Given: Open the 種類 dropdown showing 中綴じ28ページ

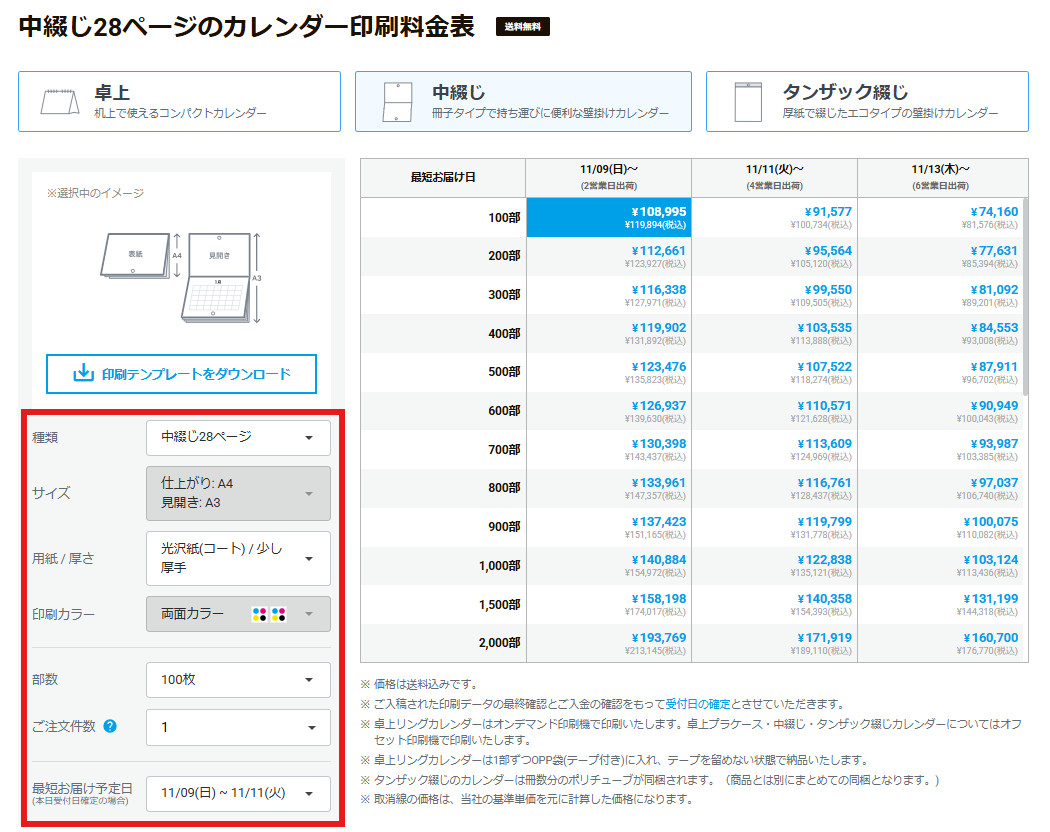Looking at the screenshot, I should click(x=238, y=437).
